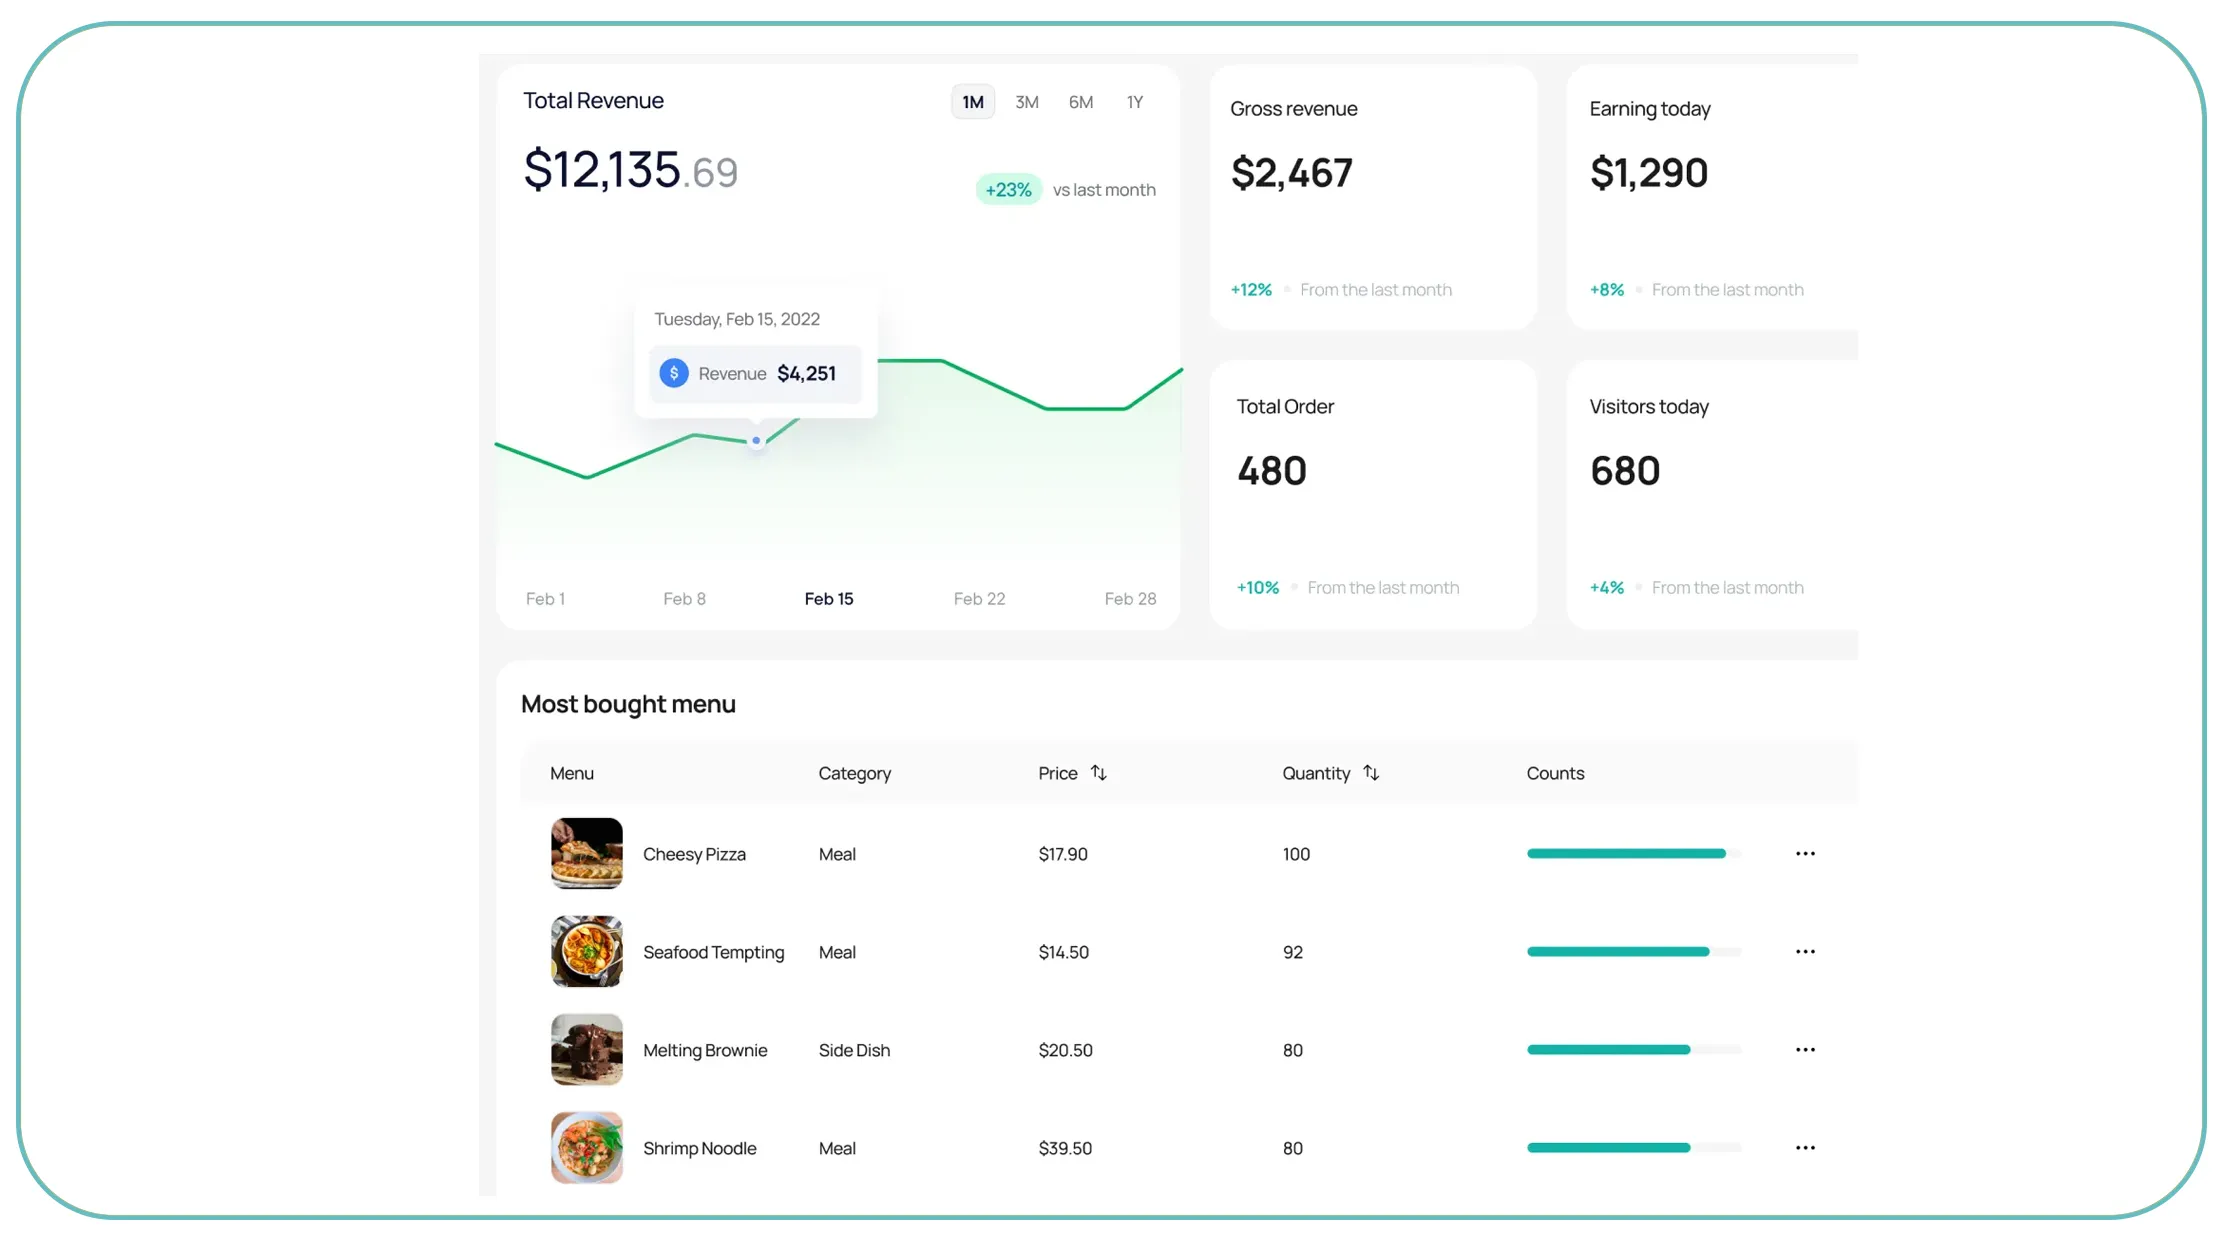The image size is (2223, 1240).
Task: Click the Seafood Tempting counts progress bar
Action: 1634,952
